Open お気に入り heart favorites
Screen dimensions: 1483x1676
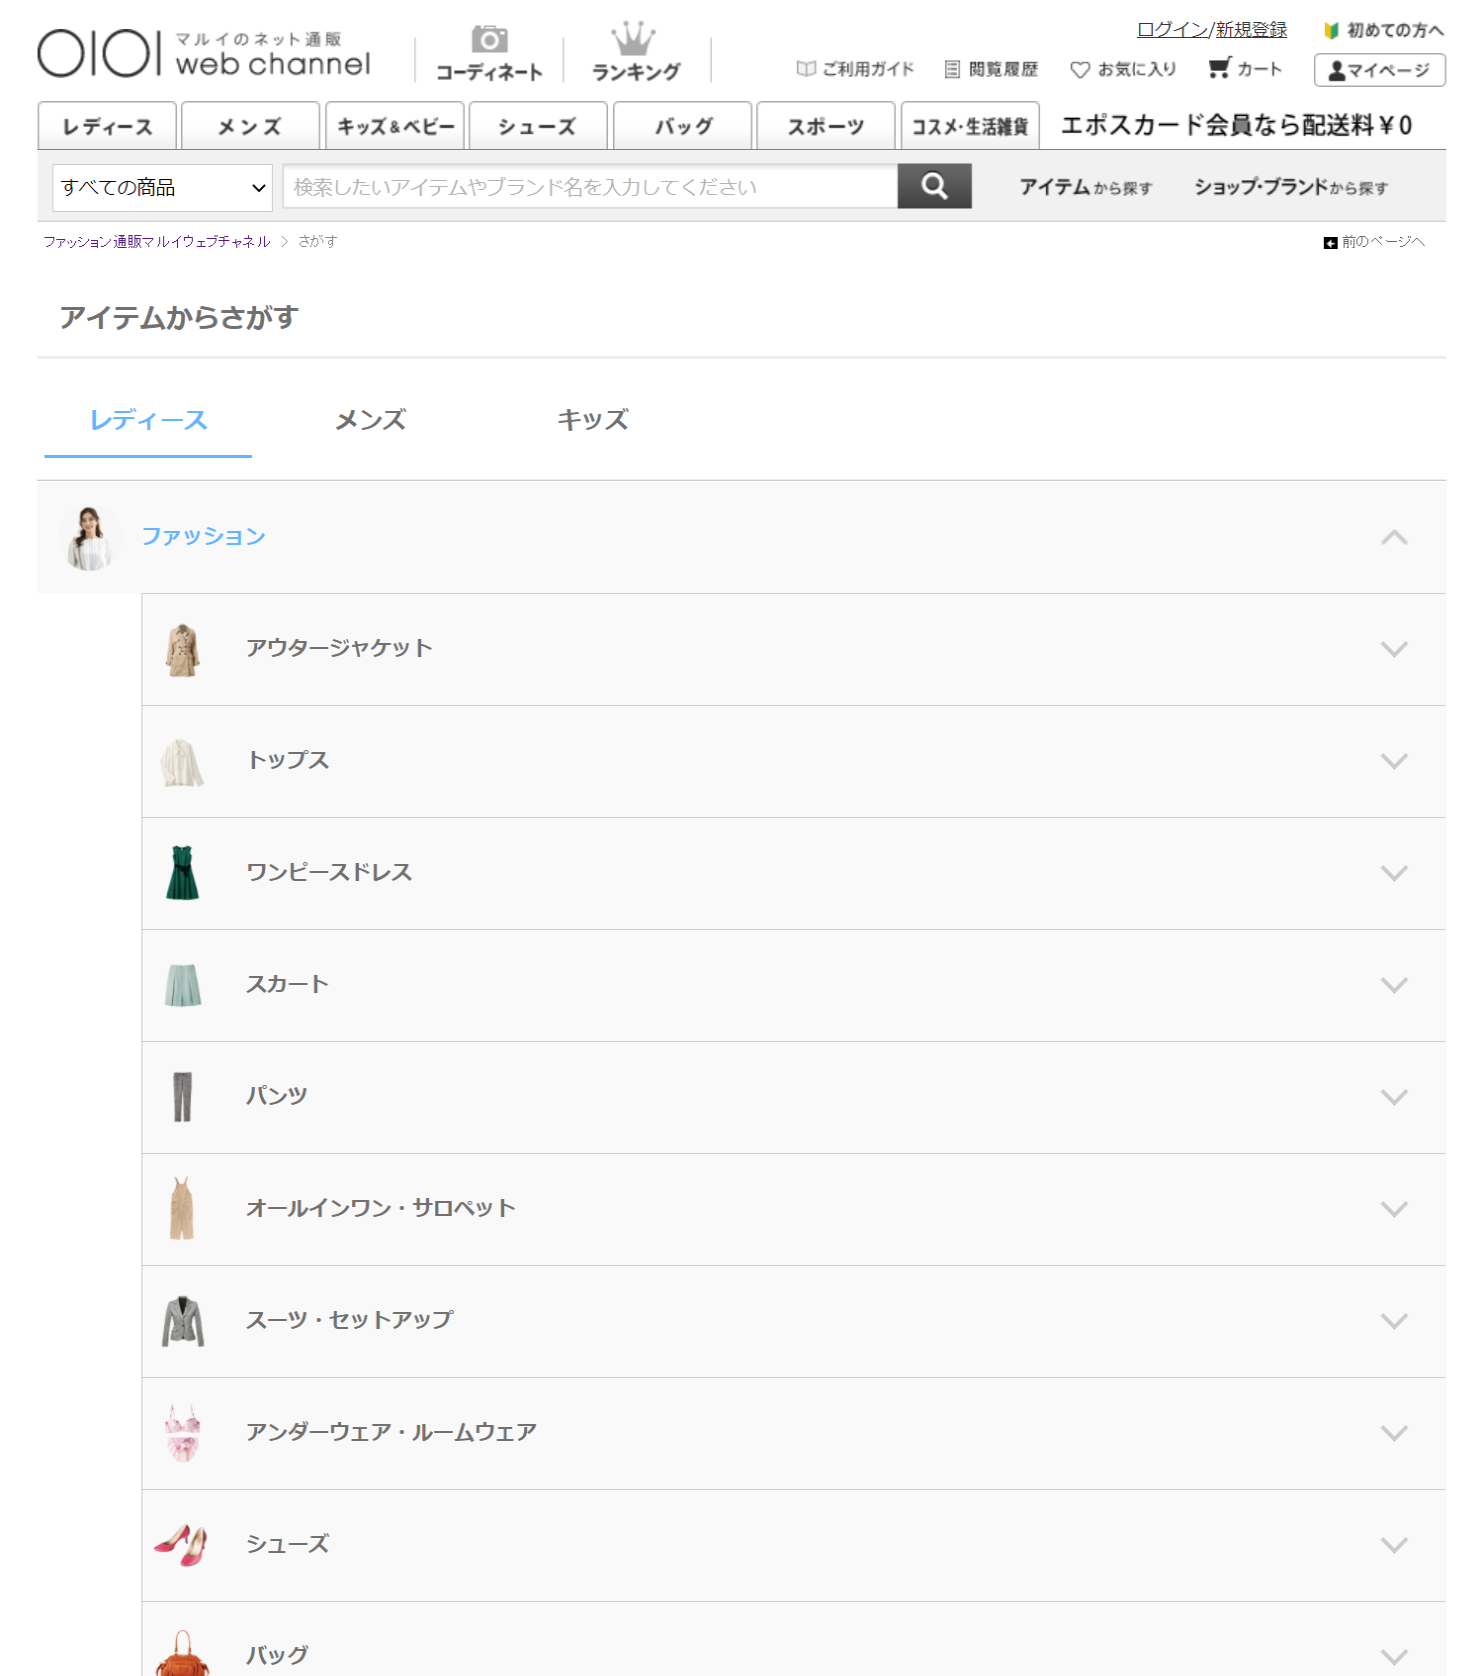tap(1123, 69)
